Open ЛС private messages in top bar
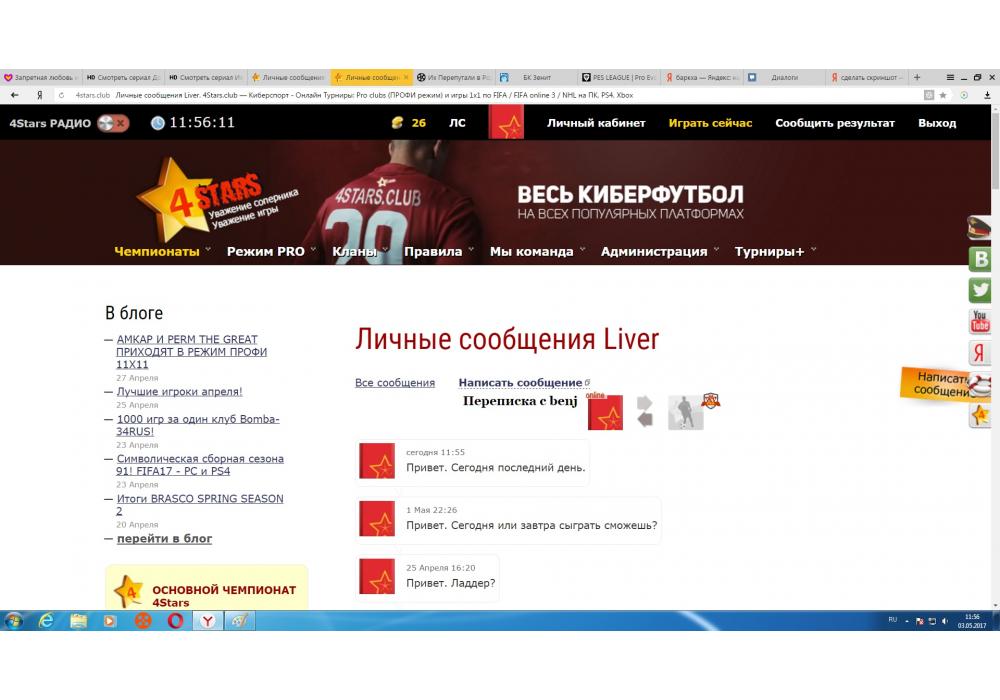The width and height of the screenshot is (1000, 700). pyautogui.click(x=457, y=123)
